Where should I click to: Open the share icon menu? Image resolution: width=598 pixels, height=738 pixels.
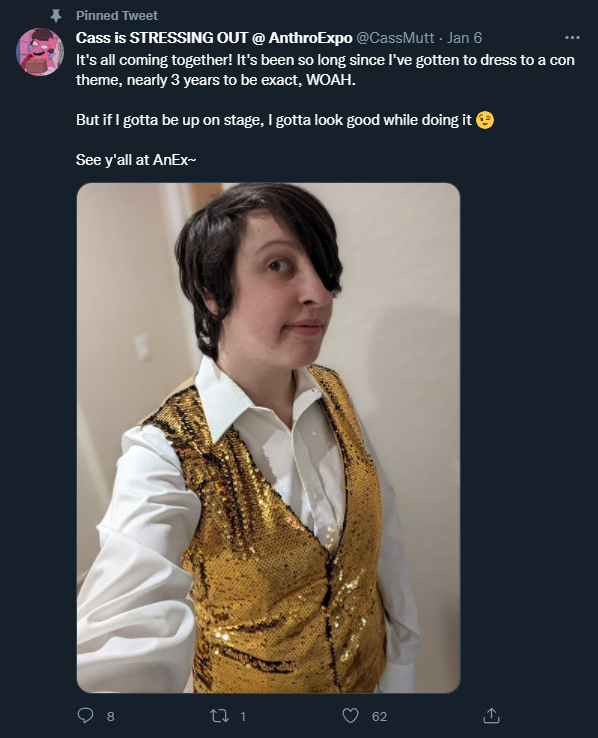click(x=491, y=716)
